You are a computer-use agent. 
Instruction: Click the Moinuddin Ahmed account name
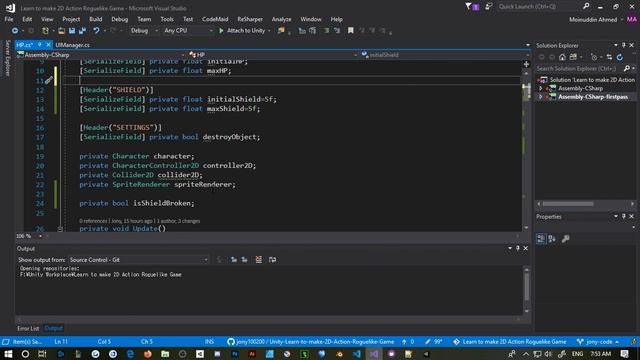coord(593,20)
